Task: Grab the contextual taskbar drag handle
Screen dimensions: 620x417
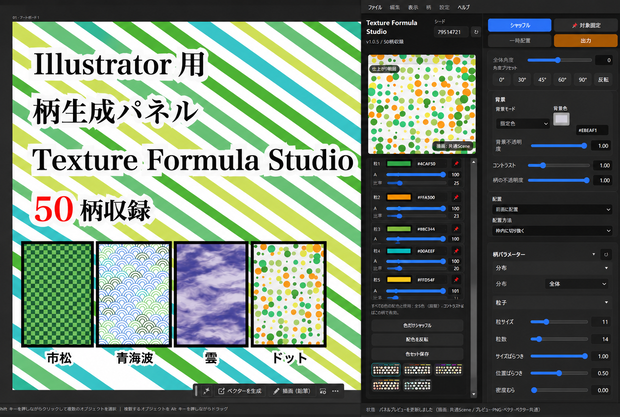Action: 196,391
